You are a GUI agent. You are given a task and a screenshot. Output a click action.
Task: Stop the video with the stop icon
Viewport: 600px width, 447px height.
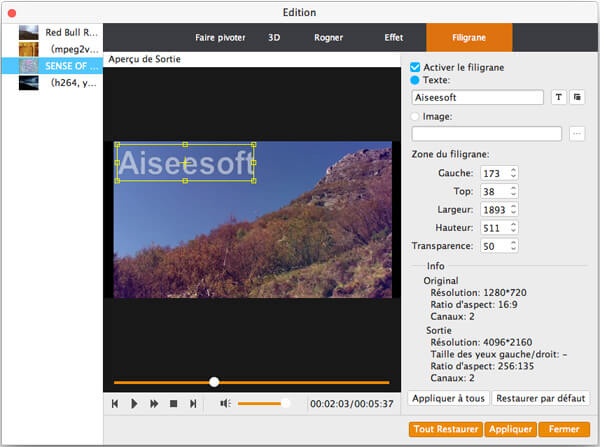pos(173,403)
